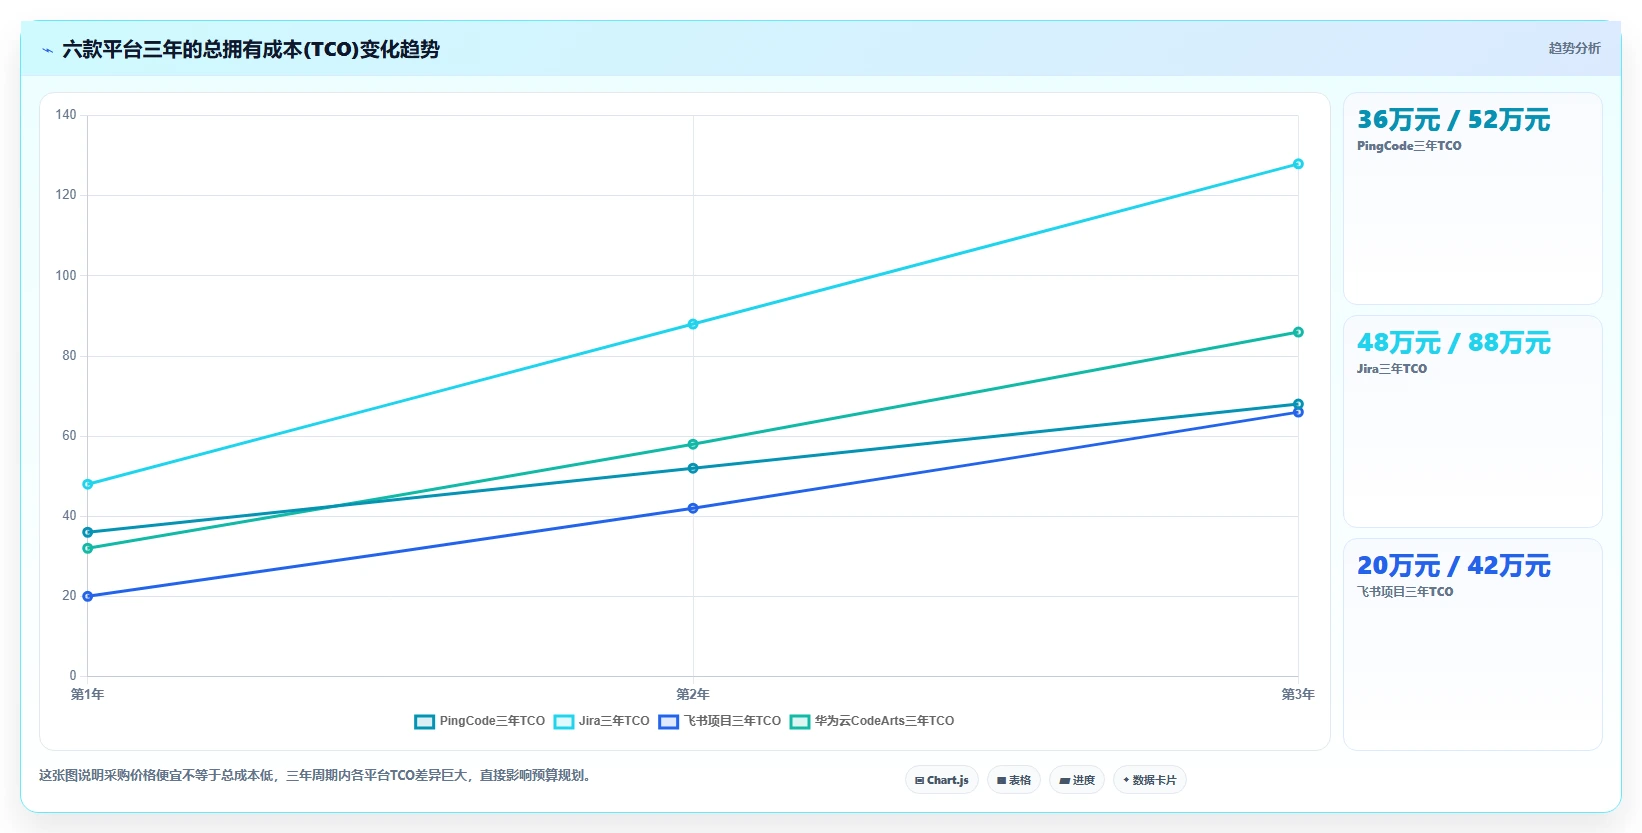Toggle 华为云CodeArts三年TCO legend swatch
Image resolution: width=1642 pixels, height=833 pixels.
(x=800, y=722)
